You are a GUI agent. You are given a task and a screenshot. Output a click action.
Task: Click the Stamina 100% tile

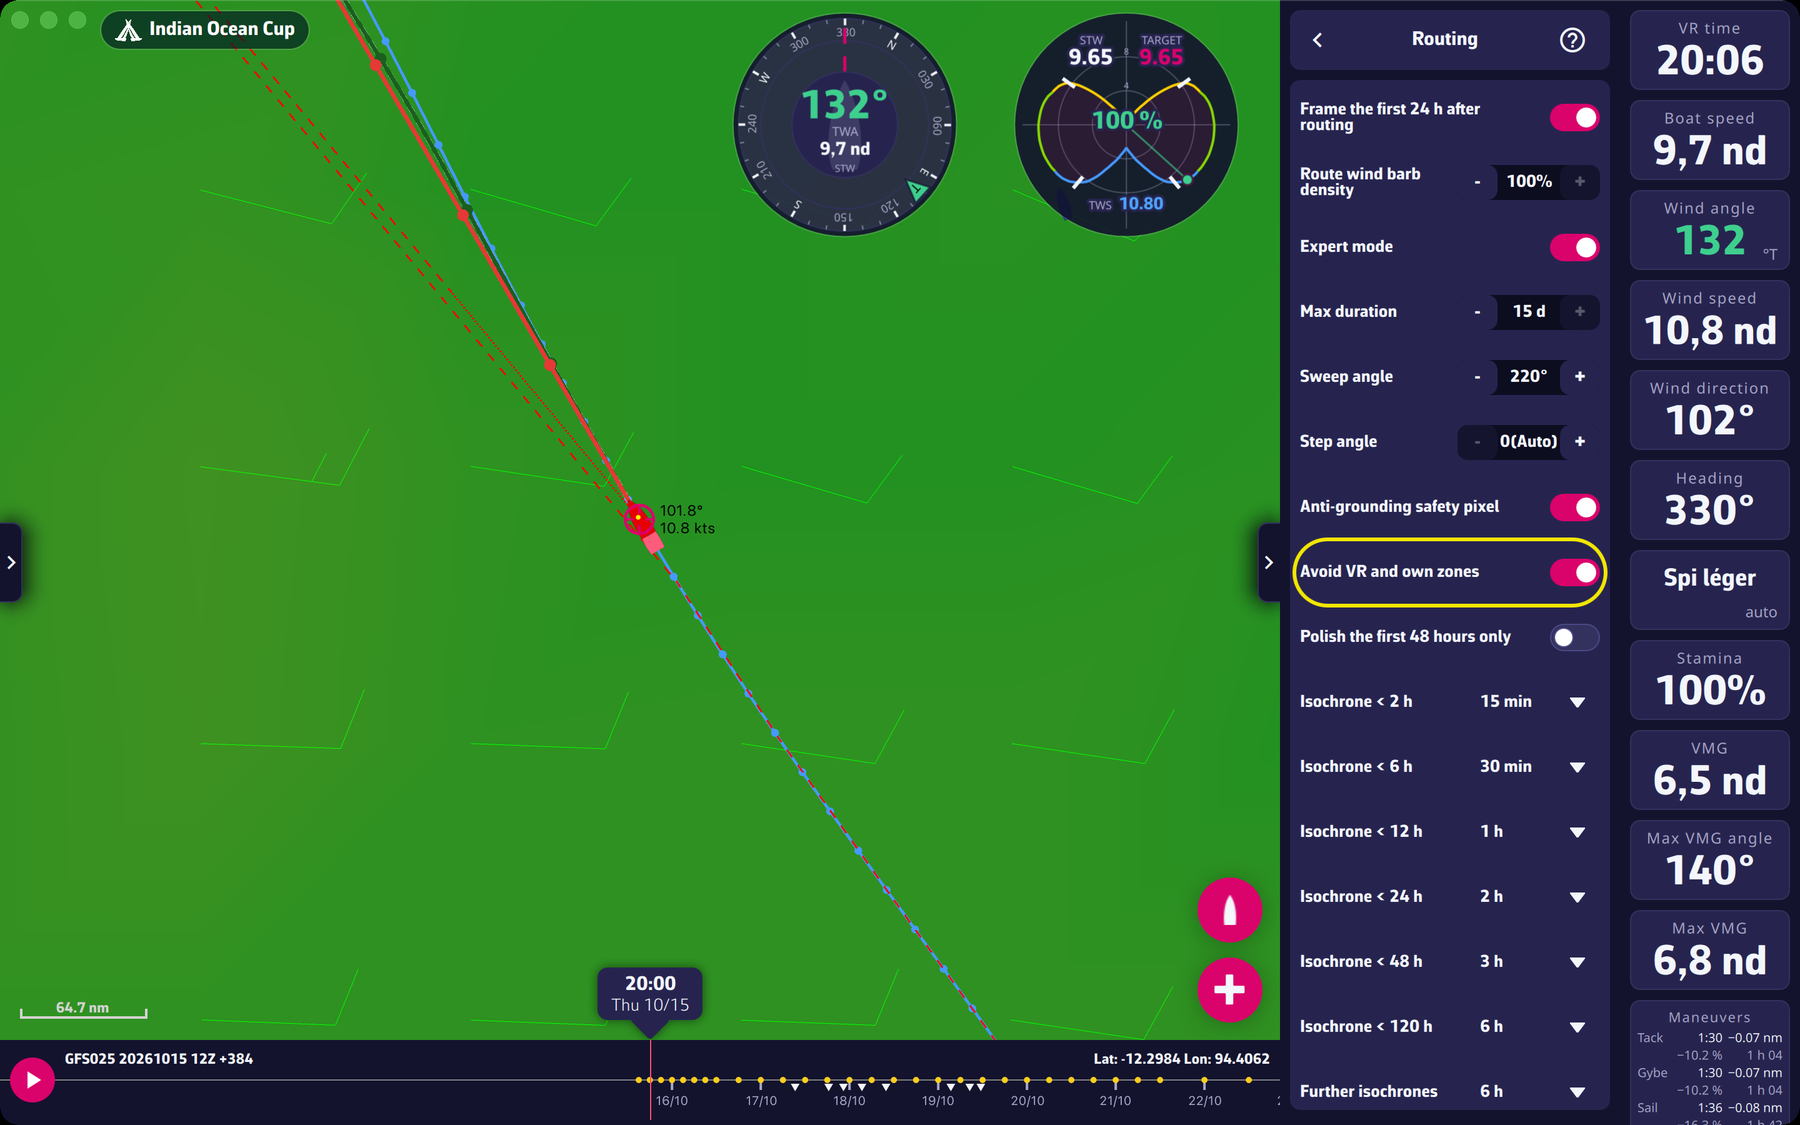[x=1709, y=680]
